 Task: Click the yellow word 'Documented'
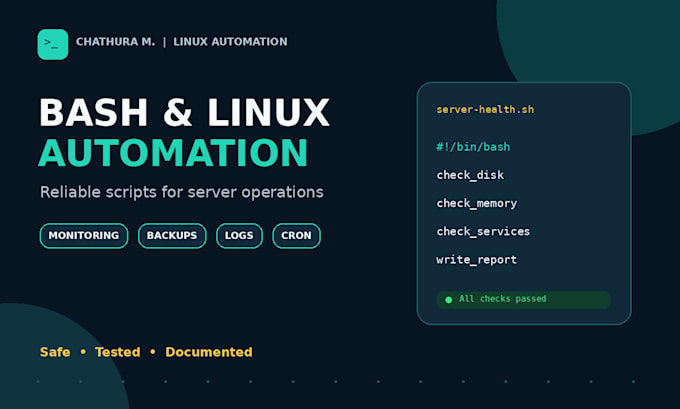coord(209,352)
